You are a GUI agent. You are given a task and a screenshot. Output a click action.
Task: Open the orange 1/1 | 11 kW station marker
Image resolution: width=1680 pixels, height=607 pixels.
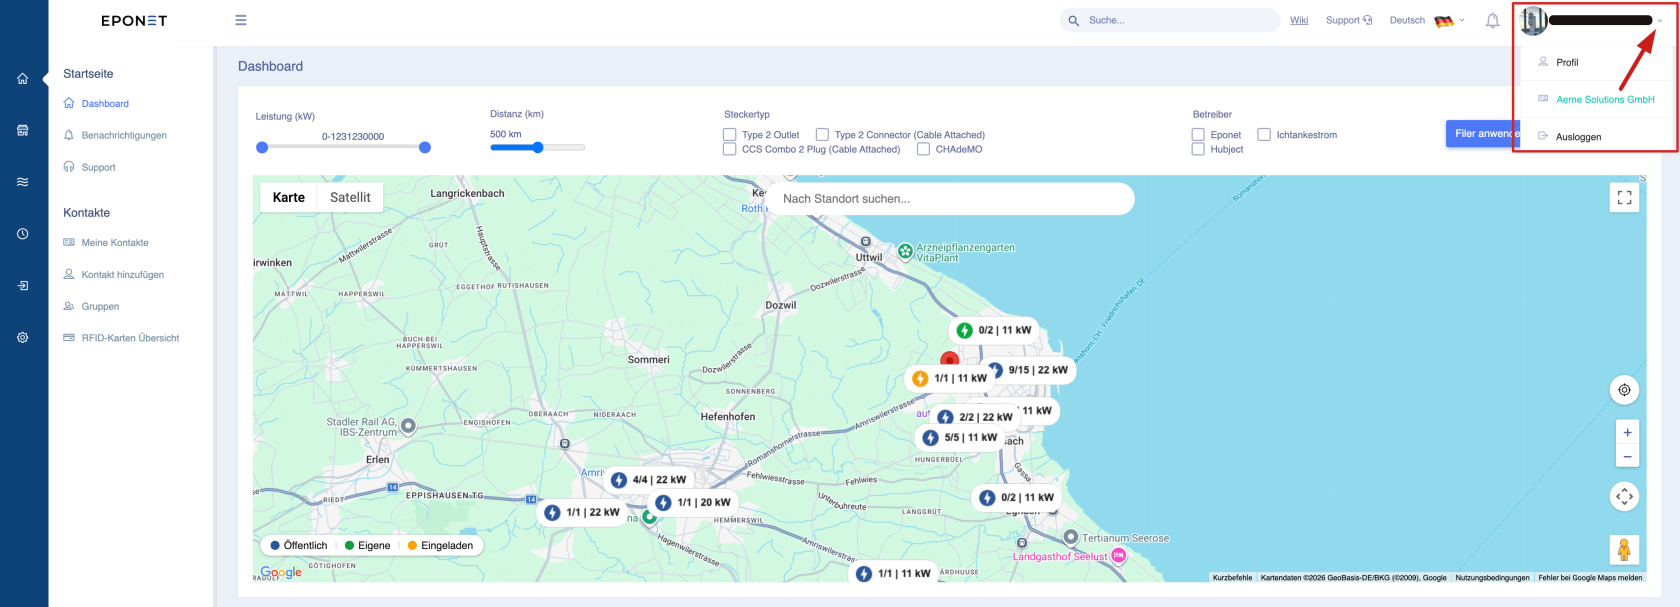tap(950, 378)
